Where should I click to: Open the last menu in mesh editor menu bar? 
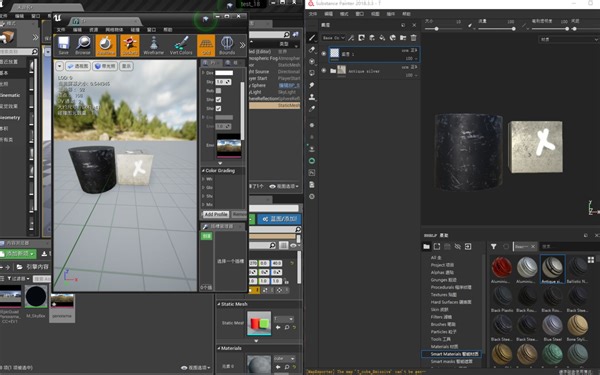click(x=168, y=29)
